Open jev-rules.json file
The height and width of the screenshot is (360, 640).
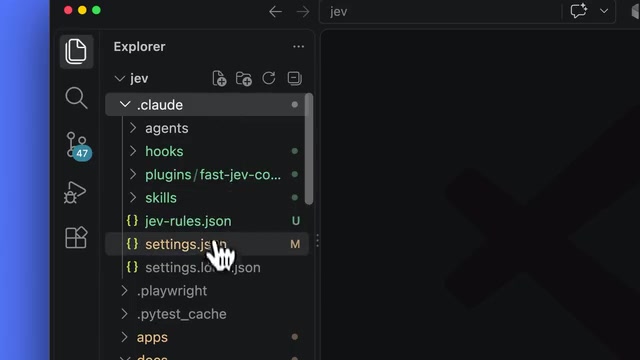pos(207,221)
